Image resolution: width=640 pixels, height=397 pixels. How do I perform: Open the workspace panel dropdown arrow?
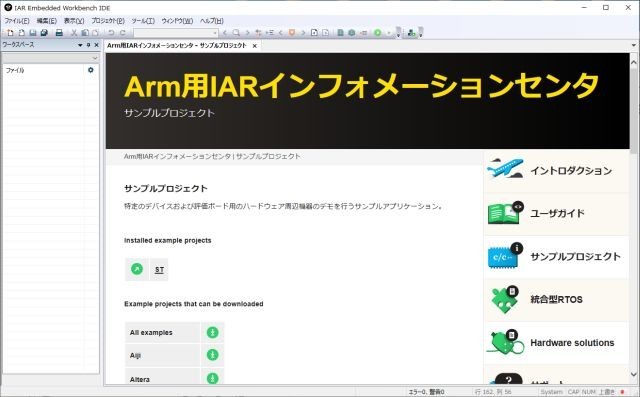point(80,45)
